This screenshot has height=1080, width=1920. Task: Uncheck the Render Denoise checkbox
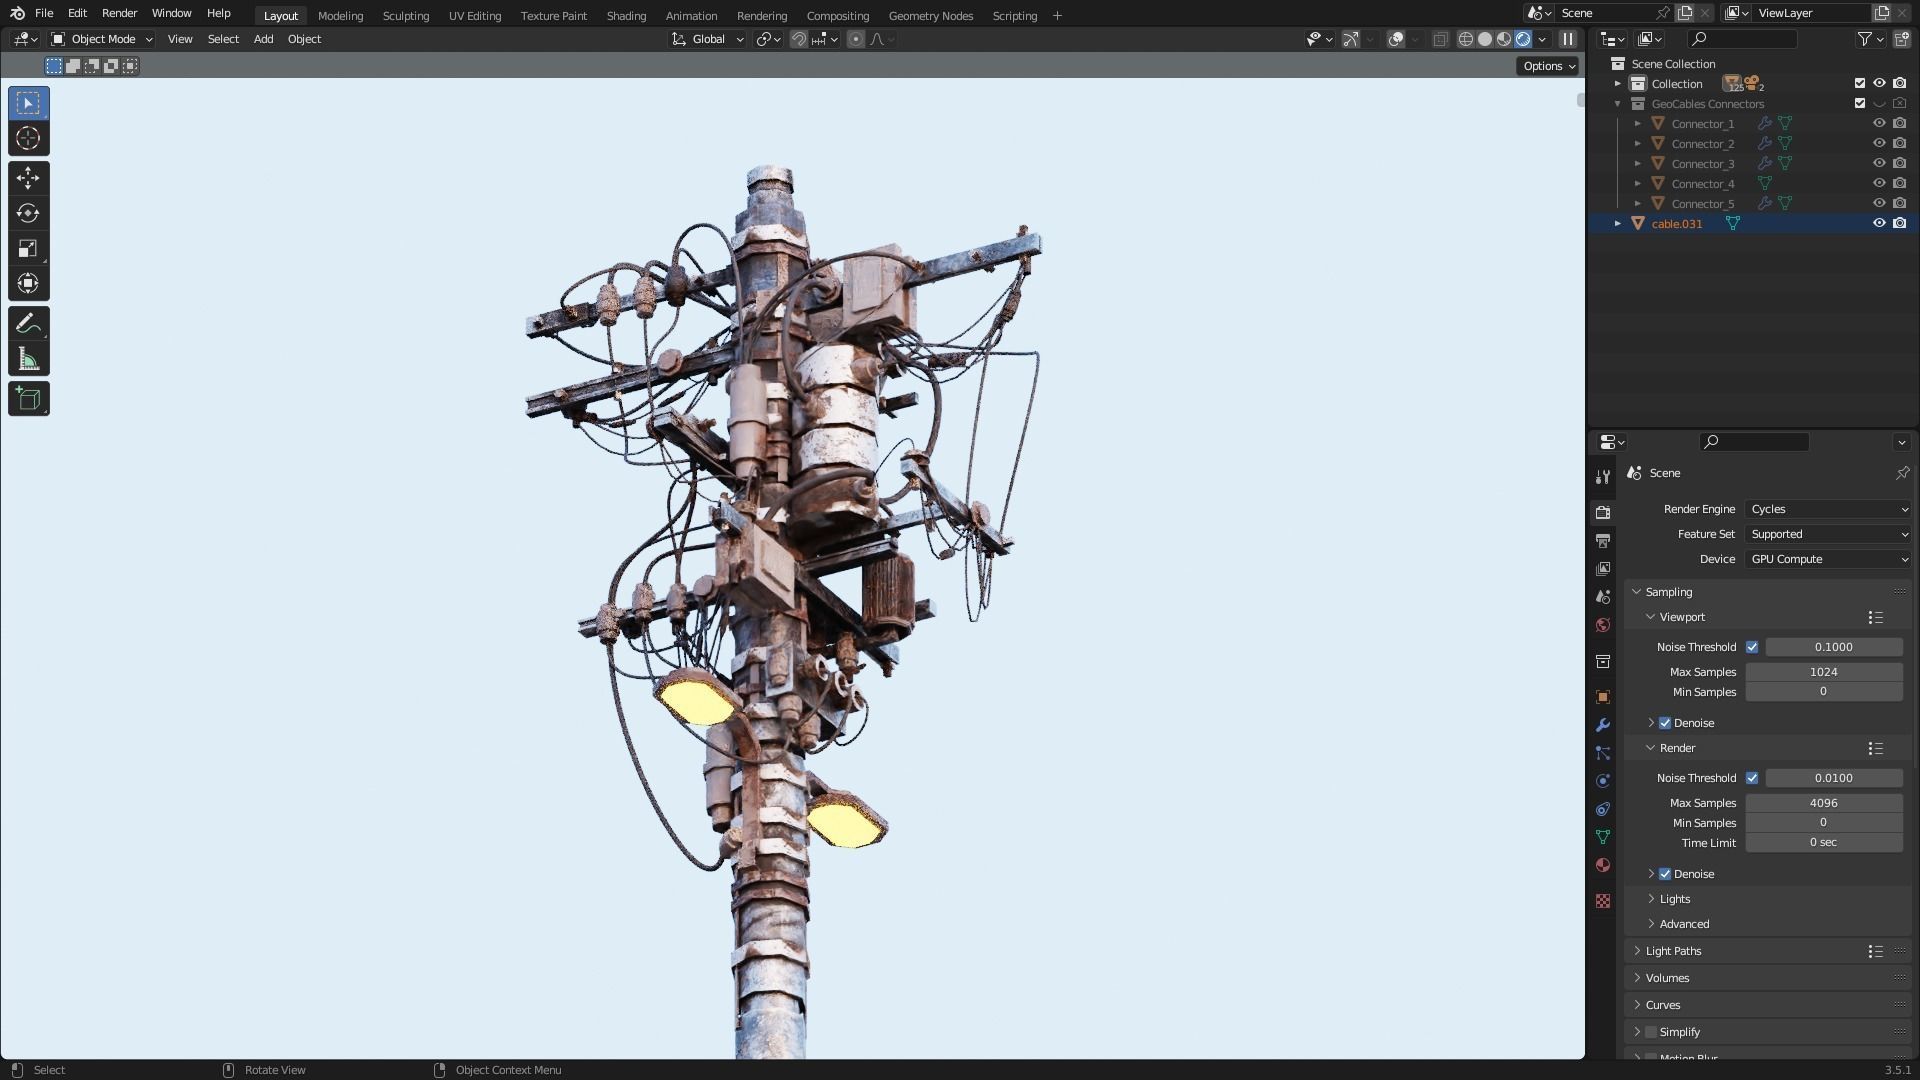1665,874
